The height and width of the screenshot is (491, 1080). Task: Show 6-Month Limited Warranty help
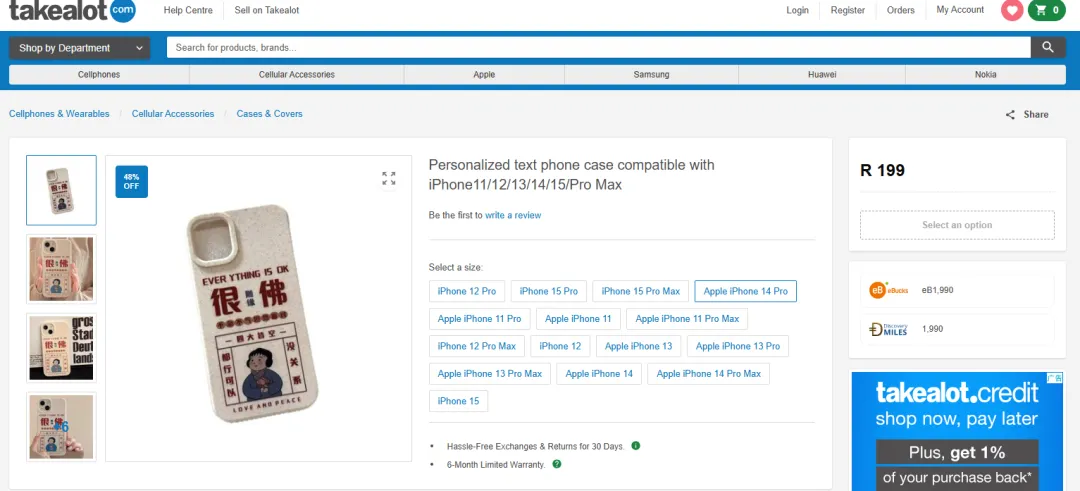click(557, 464)
